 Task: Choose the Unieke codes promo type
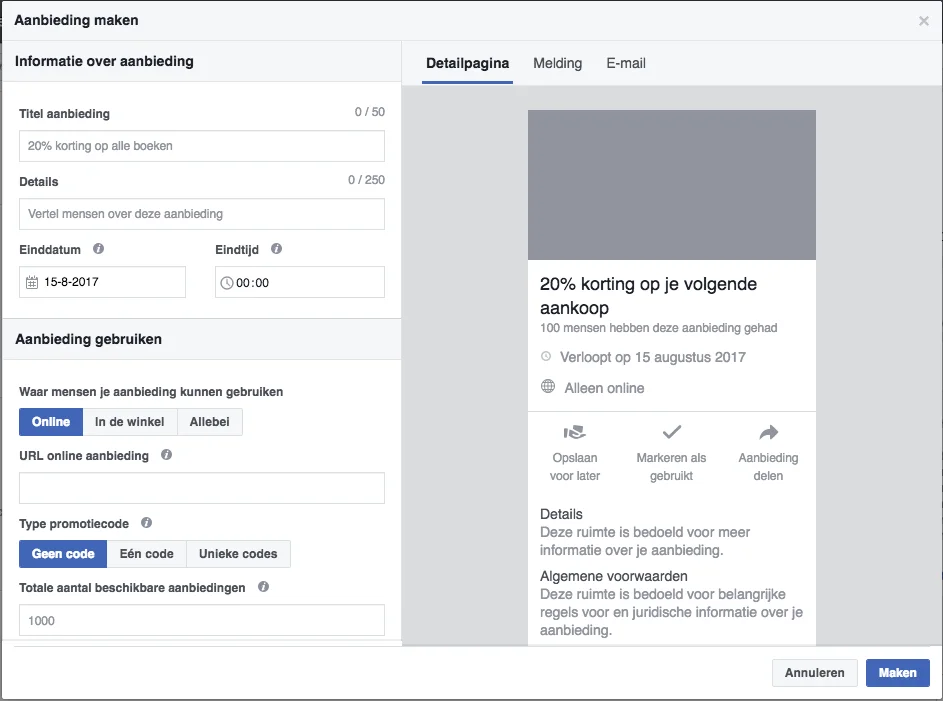point(239,554)
